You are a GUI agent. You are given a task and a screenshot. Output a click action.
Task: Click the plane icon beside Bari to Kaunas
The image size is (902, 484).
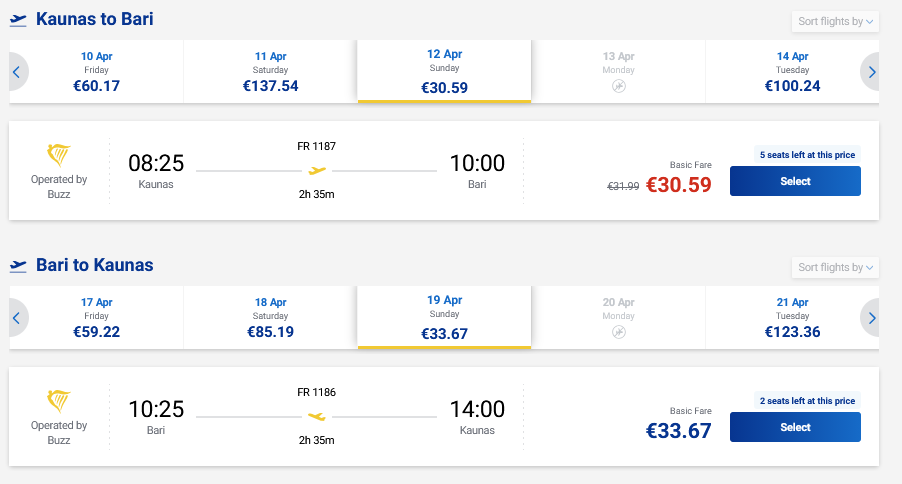[x=18, y=266]
